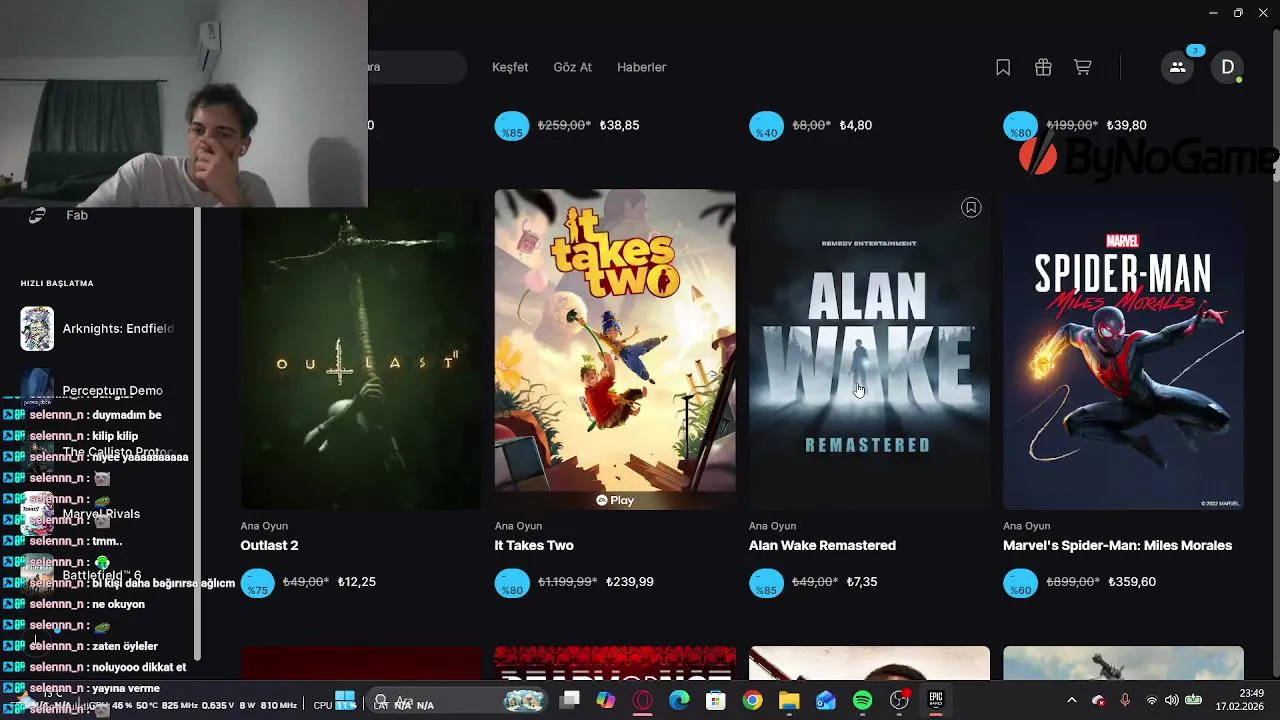Open the Wi-Fi network tray icon

click(x=1151, y=701)
